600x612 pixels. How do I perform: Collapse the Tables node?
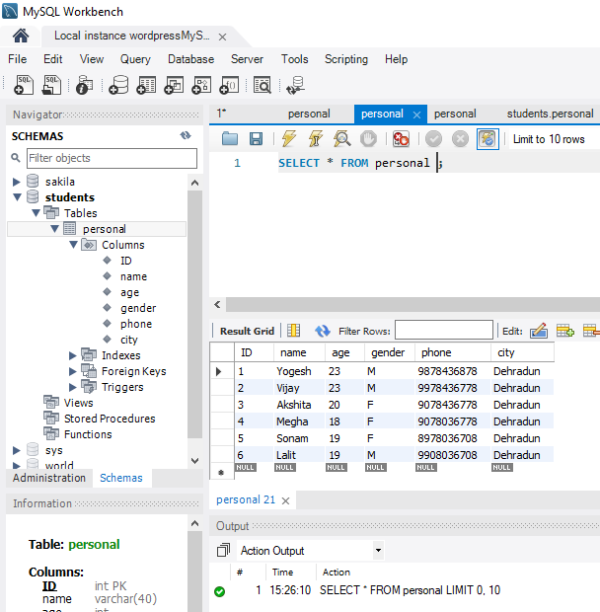[36, 213]
